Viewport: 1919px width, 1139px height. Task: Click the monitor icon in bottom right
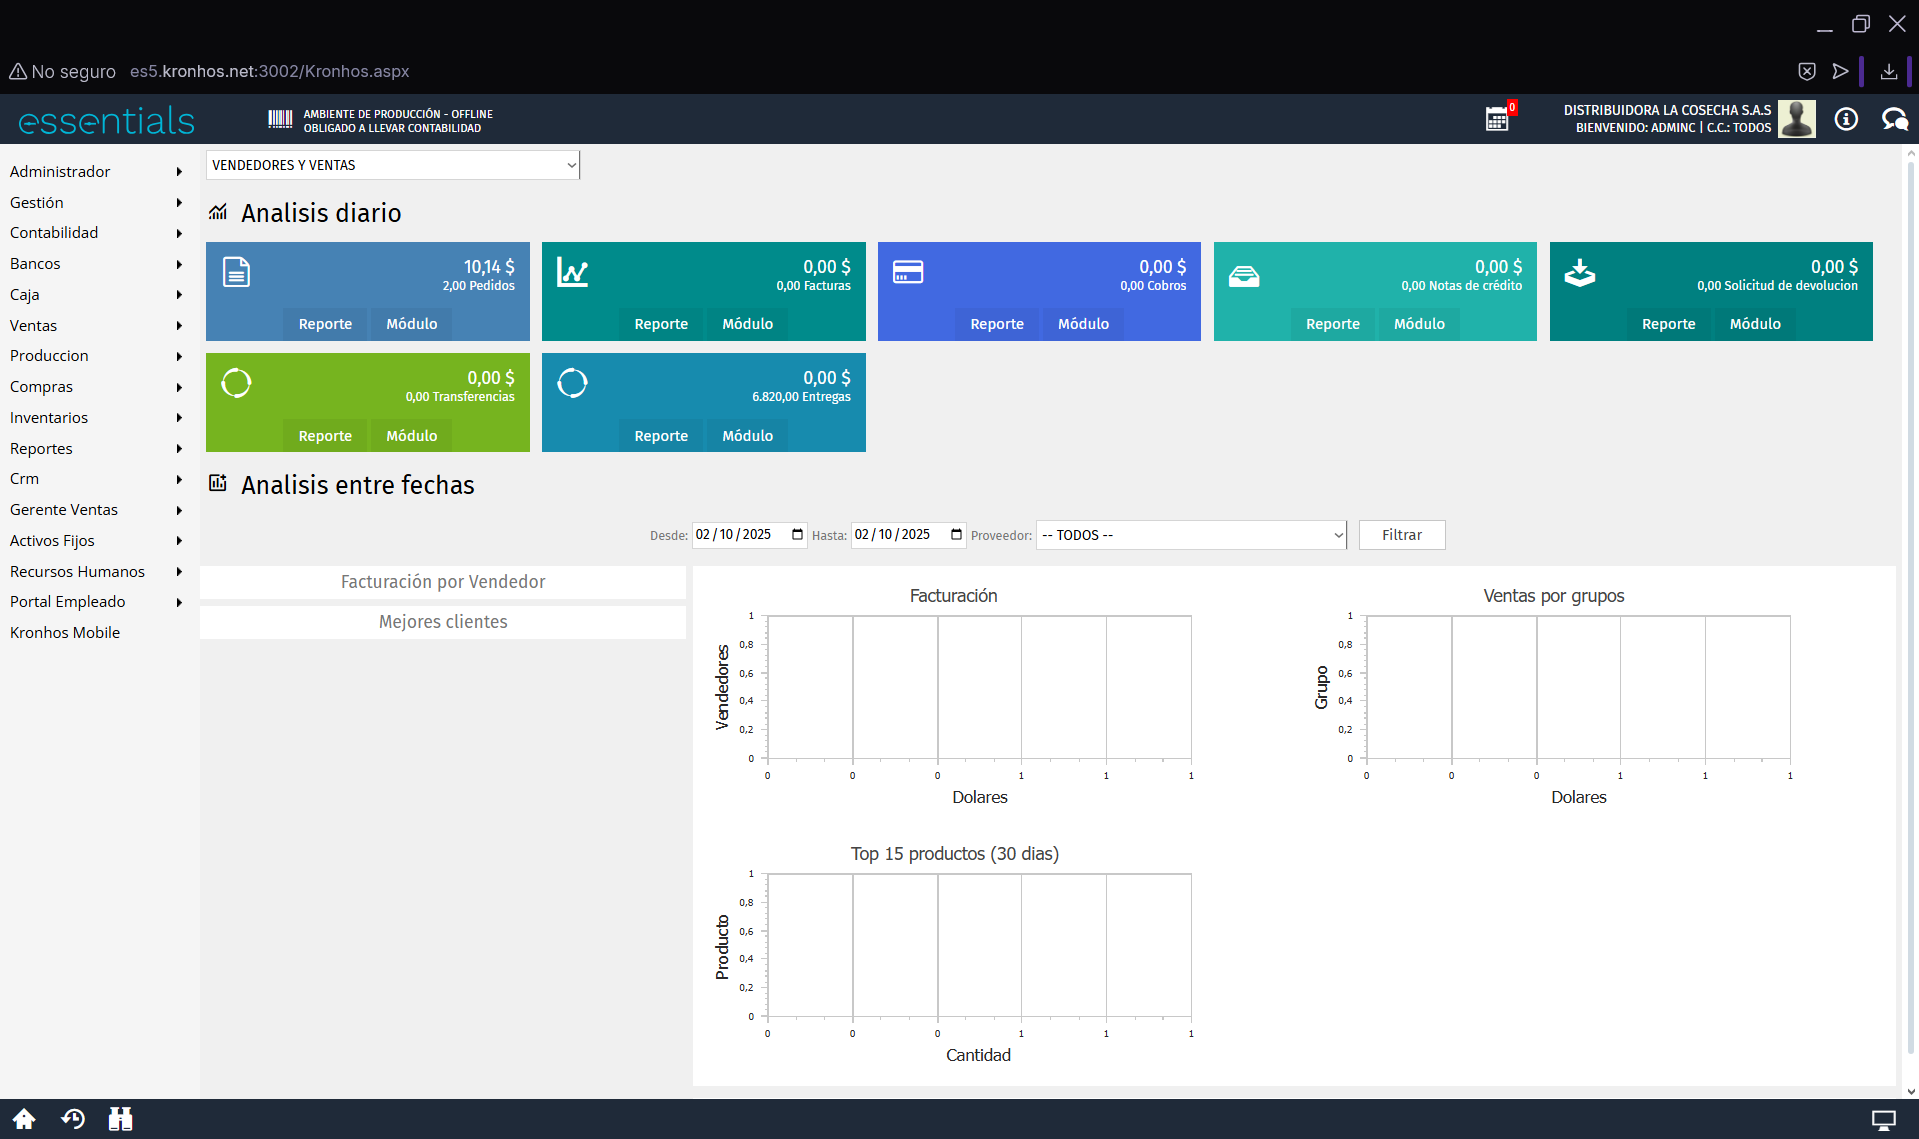pyautogui.click(x=1883, y=1120)
